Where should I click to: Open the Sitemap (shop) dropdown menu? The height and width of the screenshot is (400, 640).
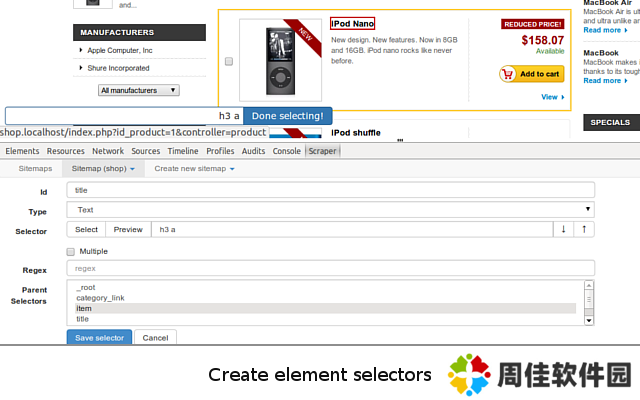[x=103, y=169]
